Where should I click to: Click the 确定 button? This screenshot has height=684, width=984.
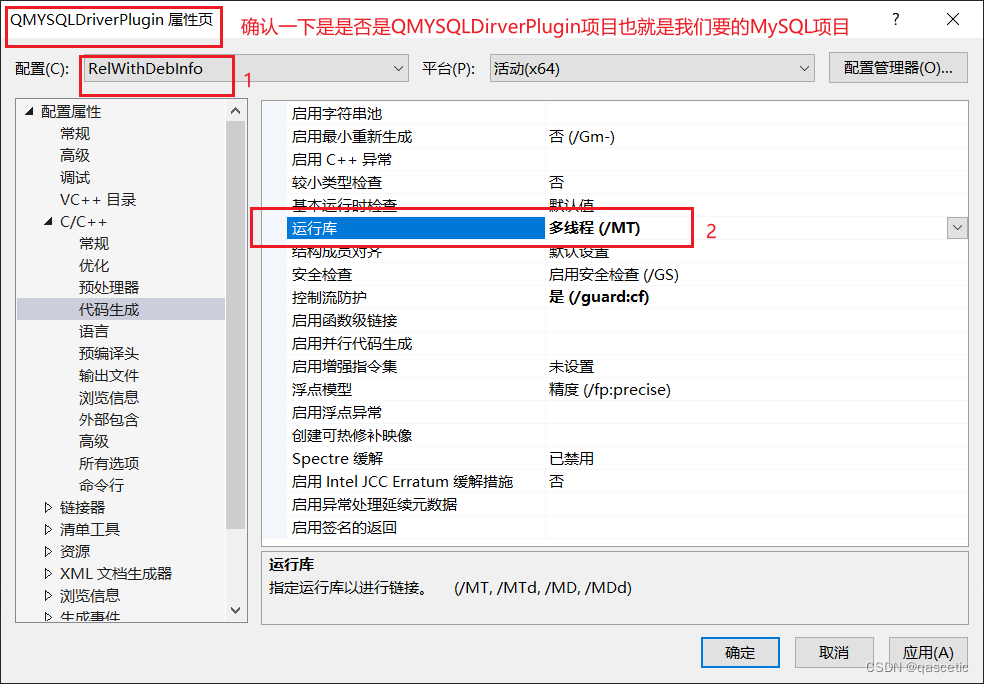click(x=740, y=653)
